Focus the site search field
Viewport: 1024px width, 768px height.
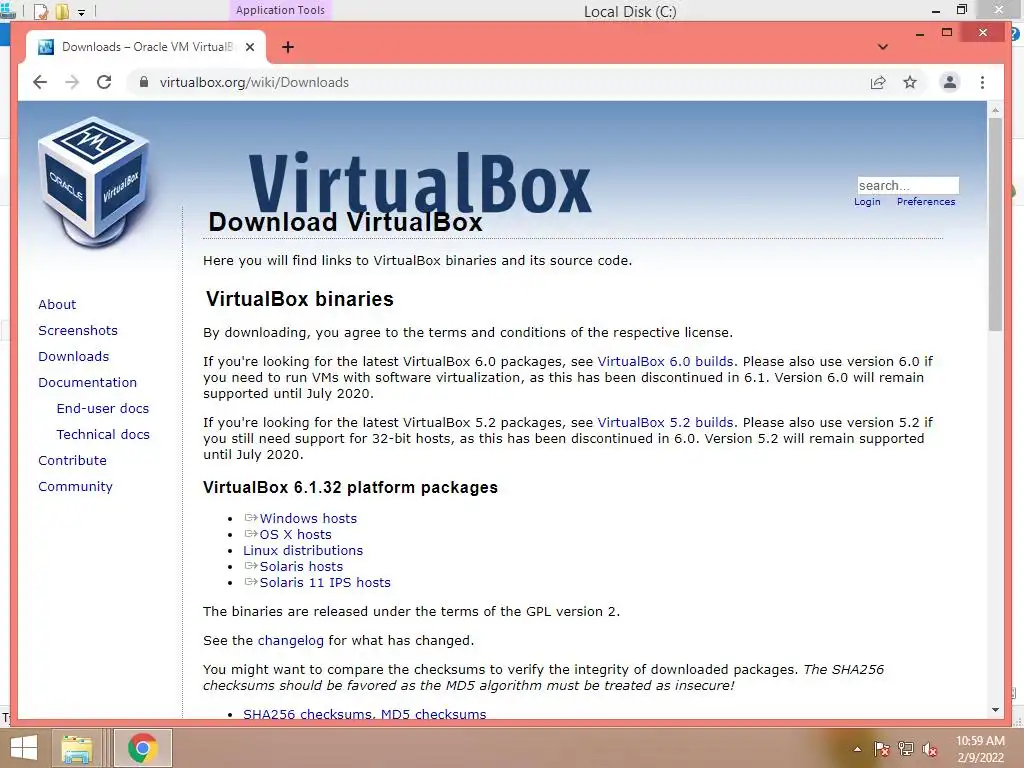(908, 185)
